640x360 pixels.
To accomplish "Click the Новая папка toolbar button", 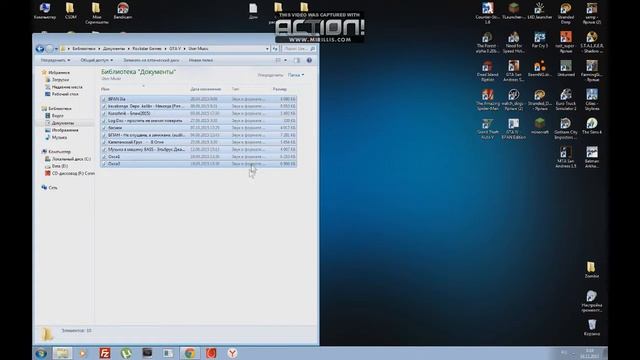I will 200,60.
